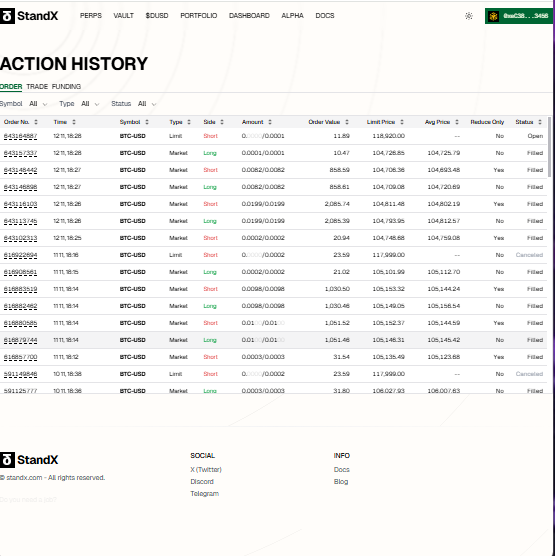
Task: Open X (Twitter) social link
Action: point(206,469)
